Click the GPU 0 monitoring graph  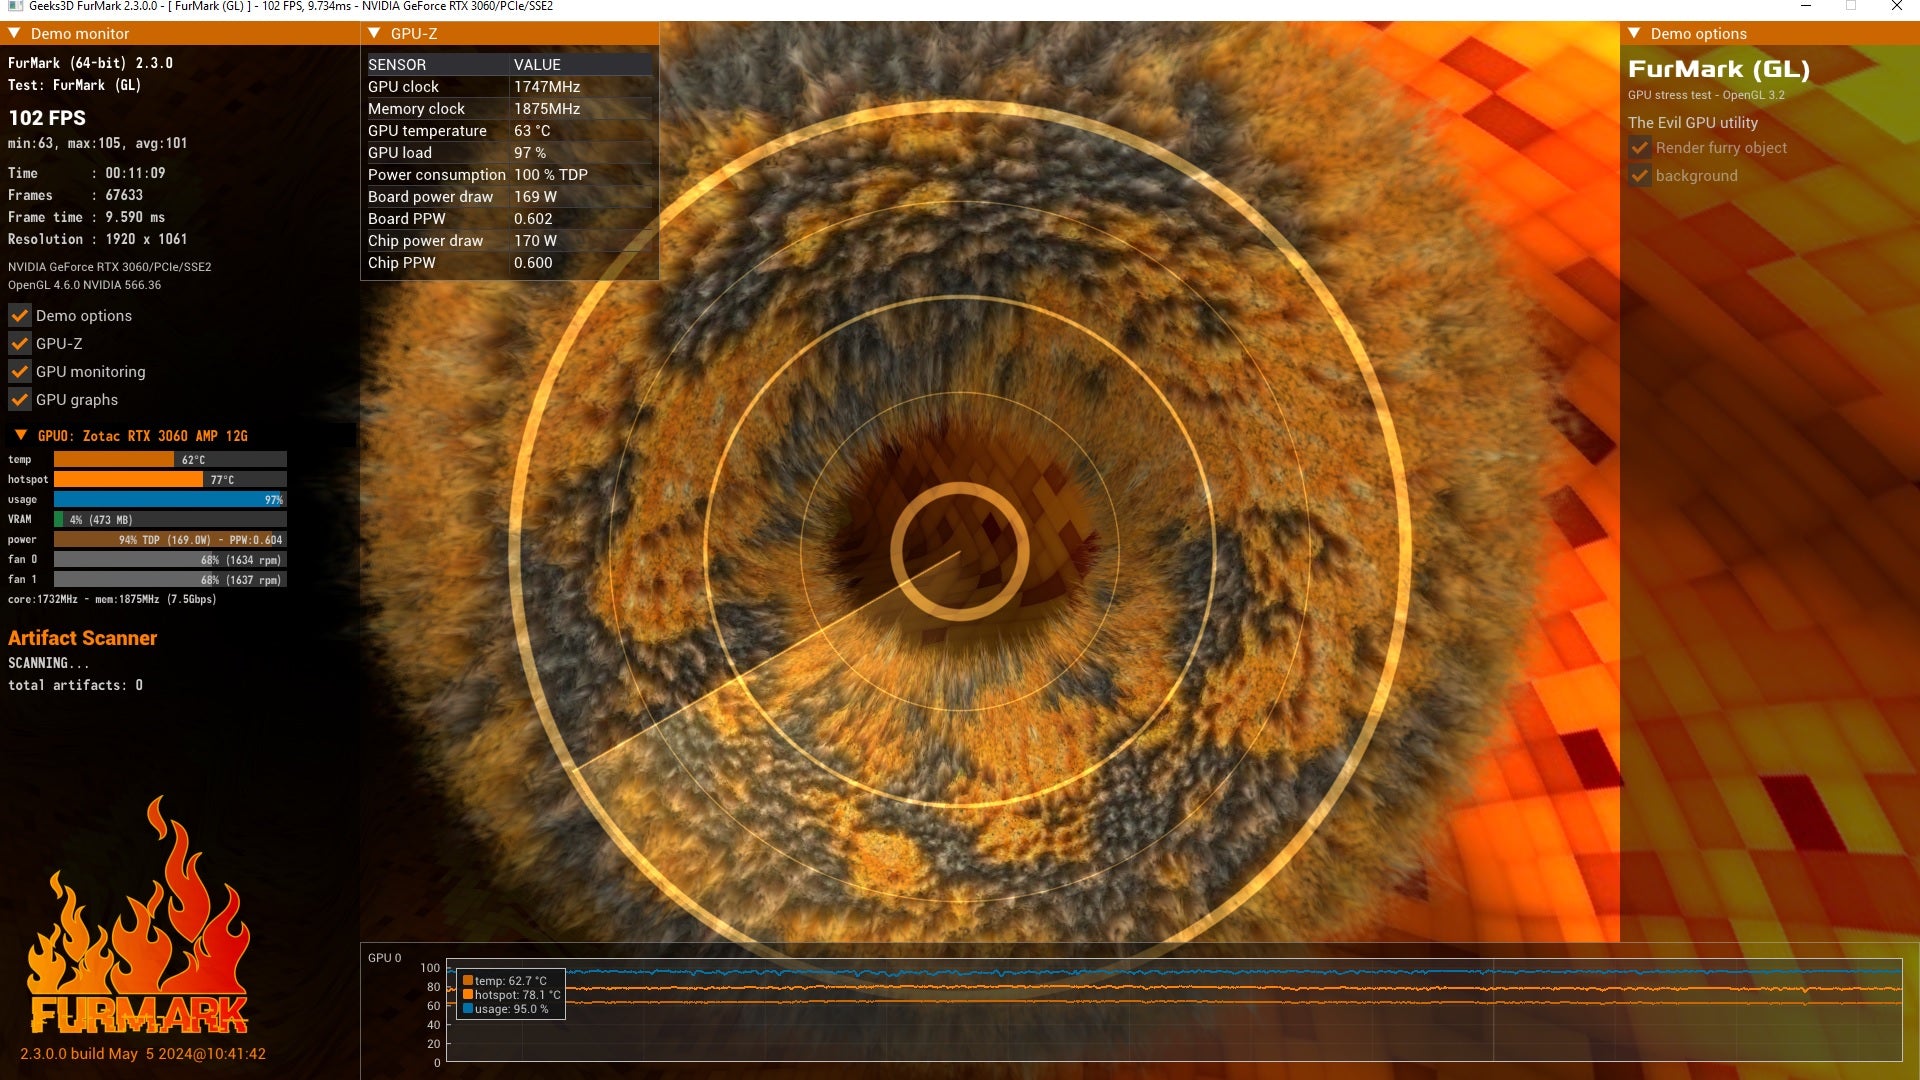point(1174,1010)
